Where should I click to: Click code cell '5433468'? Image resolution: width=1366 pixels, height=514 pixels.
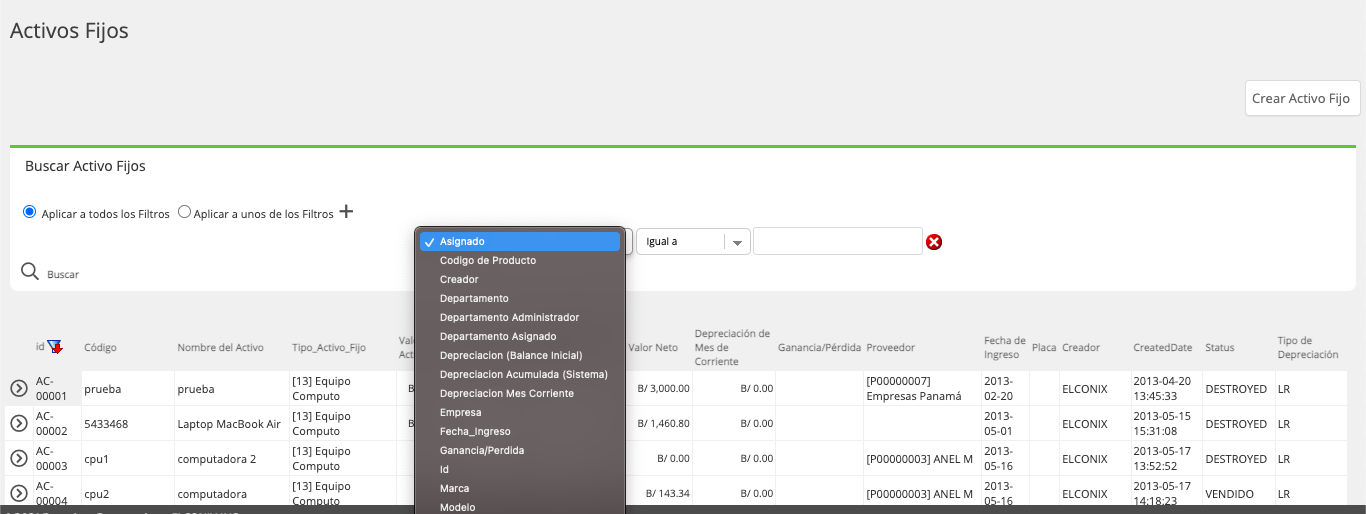click(108, 424)
